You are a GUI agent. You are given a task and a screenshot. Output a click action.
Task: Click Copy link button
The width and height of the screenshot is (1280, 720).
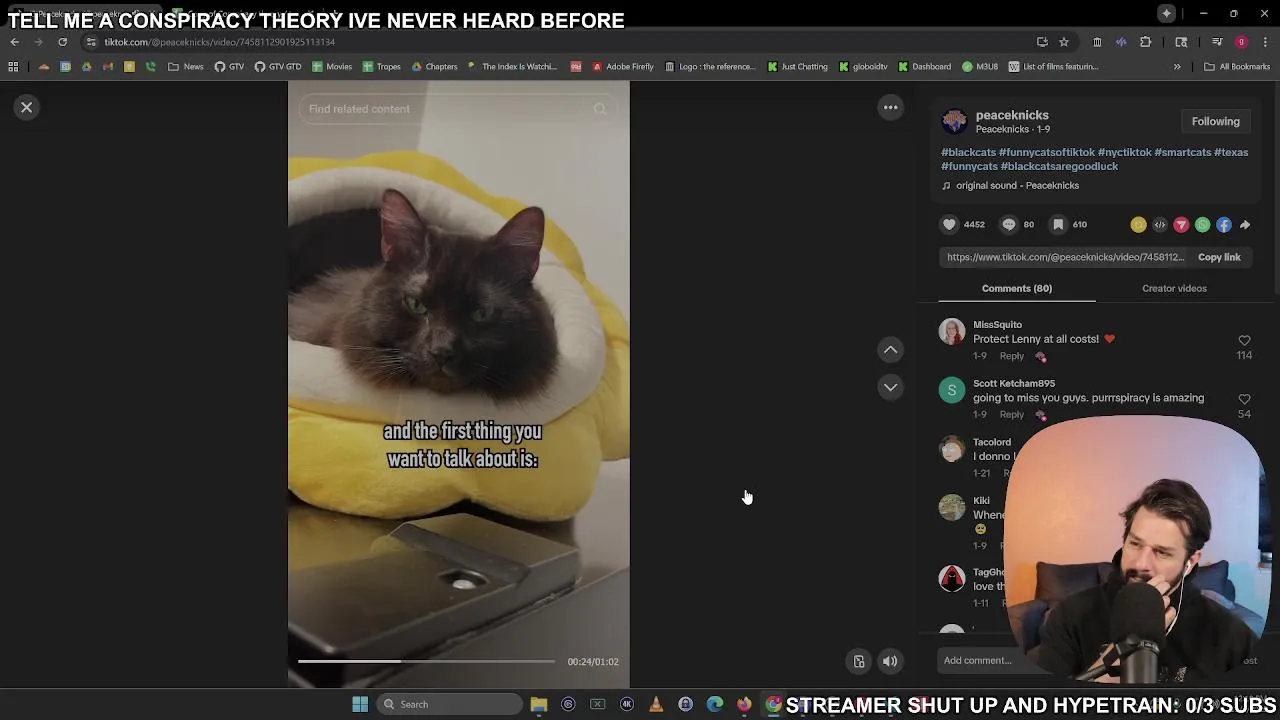[x=1219, y=257]
